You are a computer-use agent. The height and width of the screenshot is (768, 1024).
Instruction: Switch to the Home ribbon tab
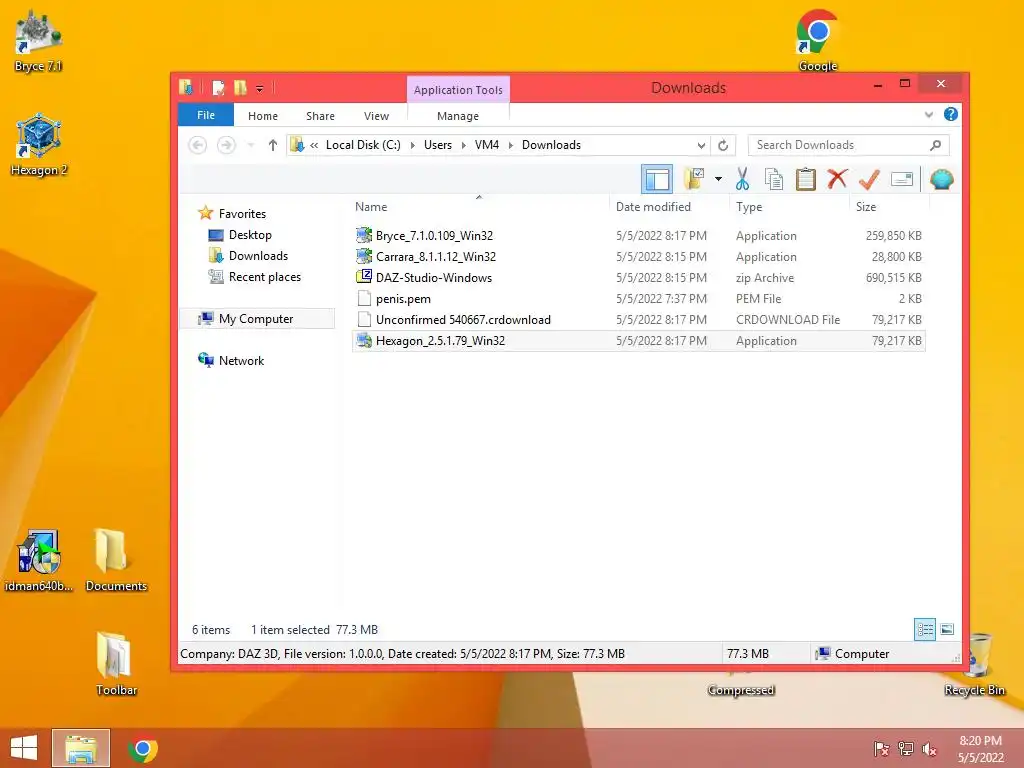click(x=263, y=116)
